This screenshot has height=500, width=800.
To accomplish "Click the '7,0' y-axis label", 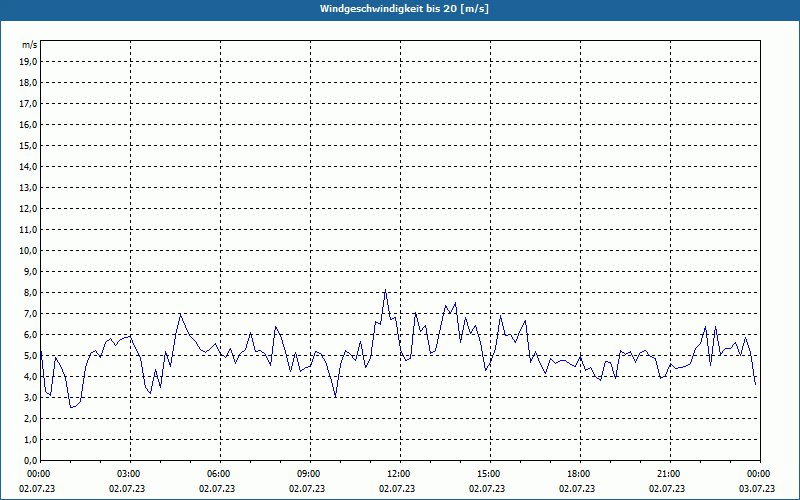I will click(x=30, y=313).
